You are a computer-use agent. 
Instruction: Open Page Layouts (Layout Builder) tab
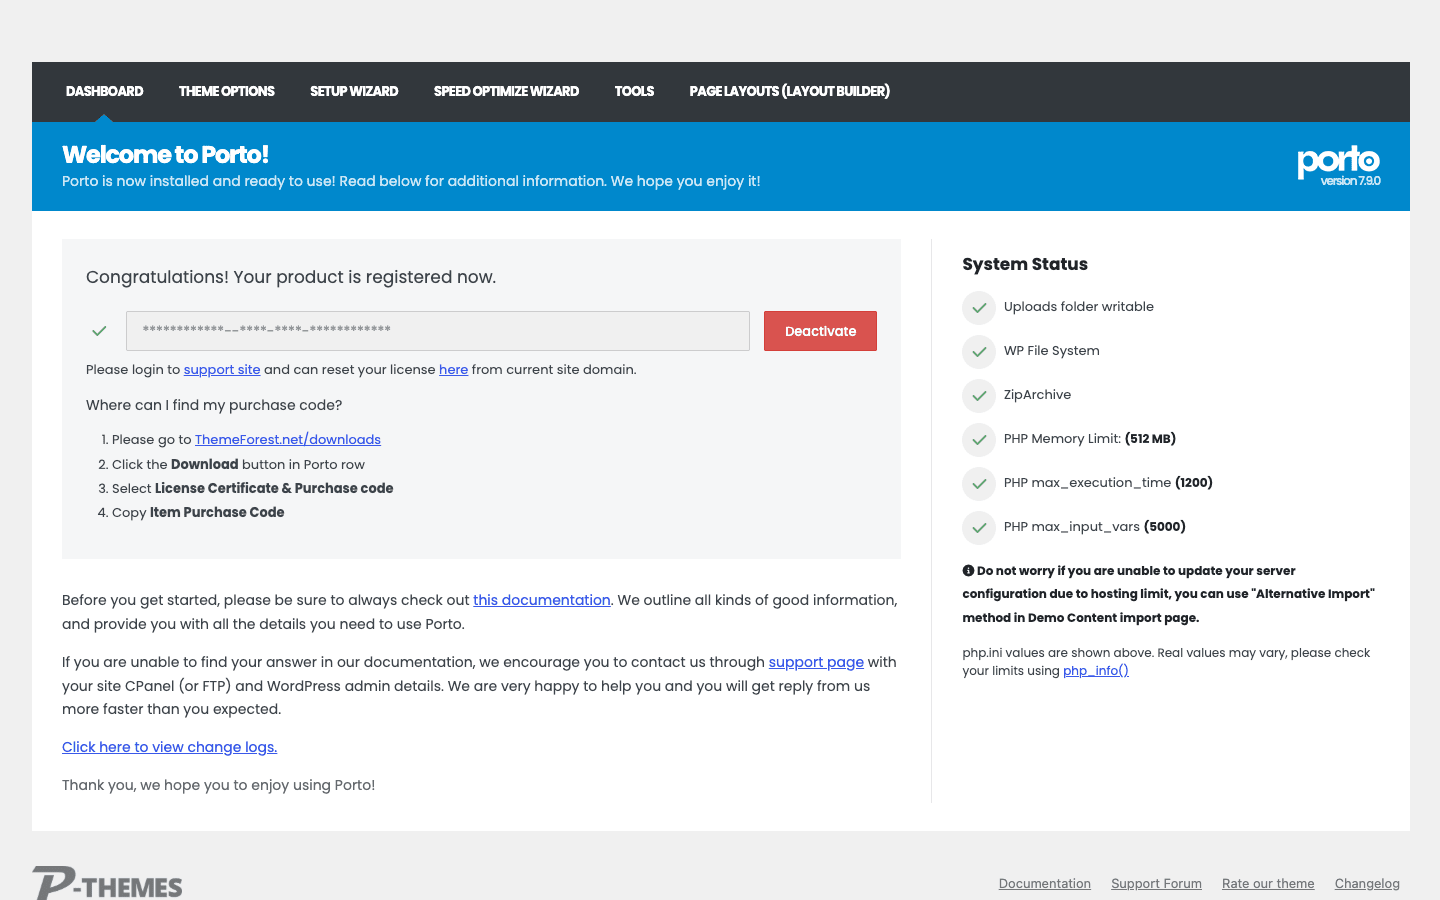(x=789, y=91)
